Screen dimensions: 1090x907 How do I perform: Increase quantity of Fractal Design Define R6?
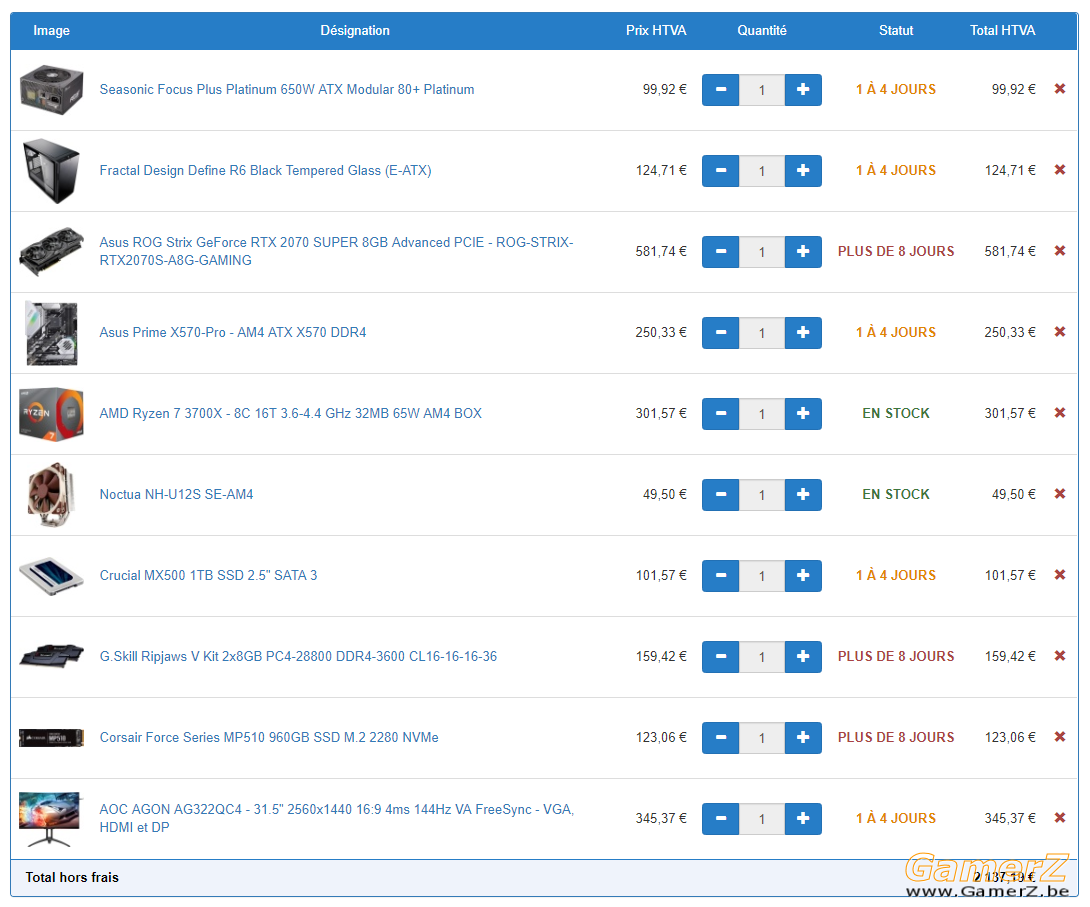(x=803, y=171)
